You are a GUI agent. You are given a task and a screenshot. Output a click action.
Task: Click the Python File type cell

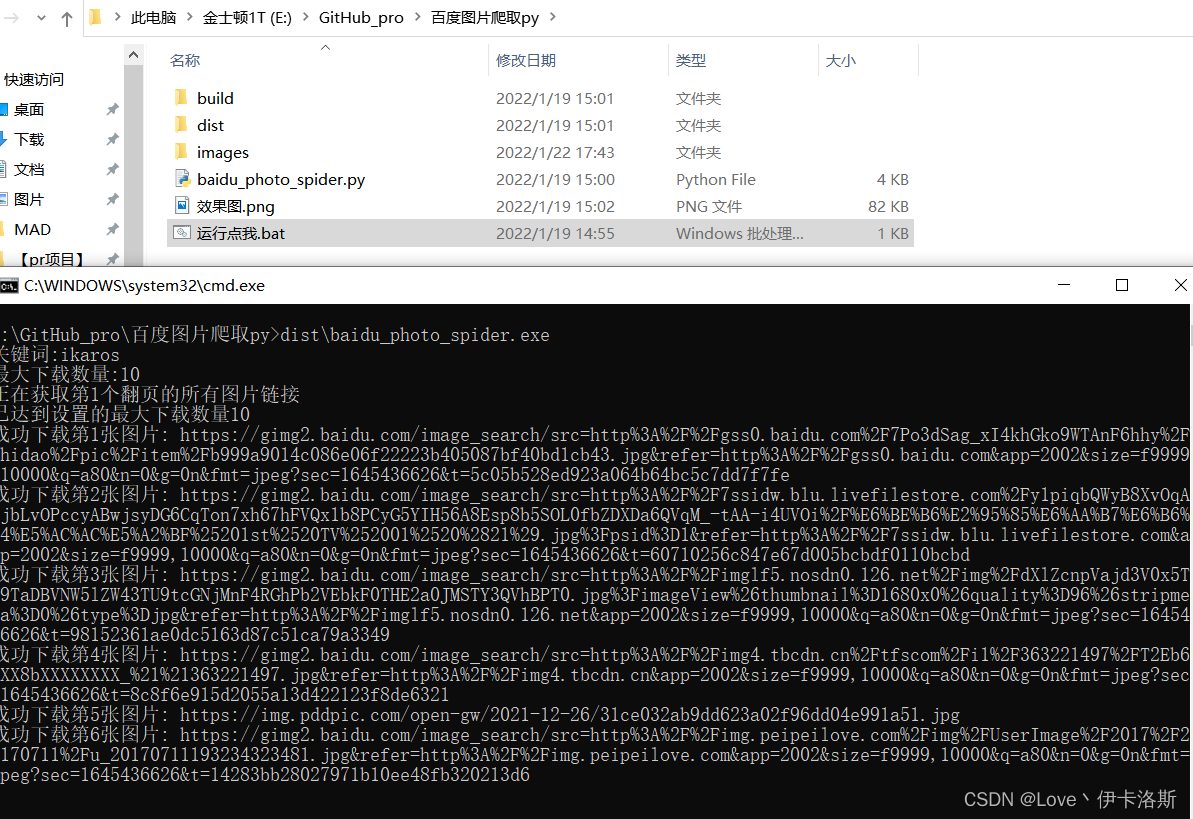pyautogui.click(x=715, y=180)
